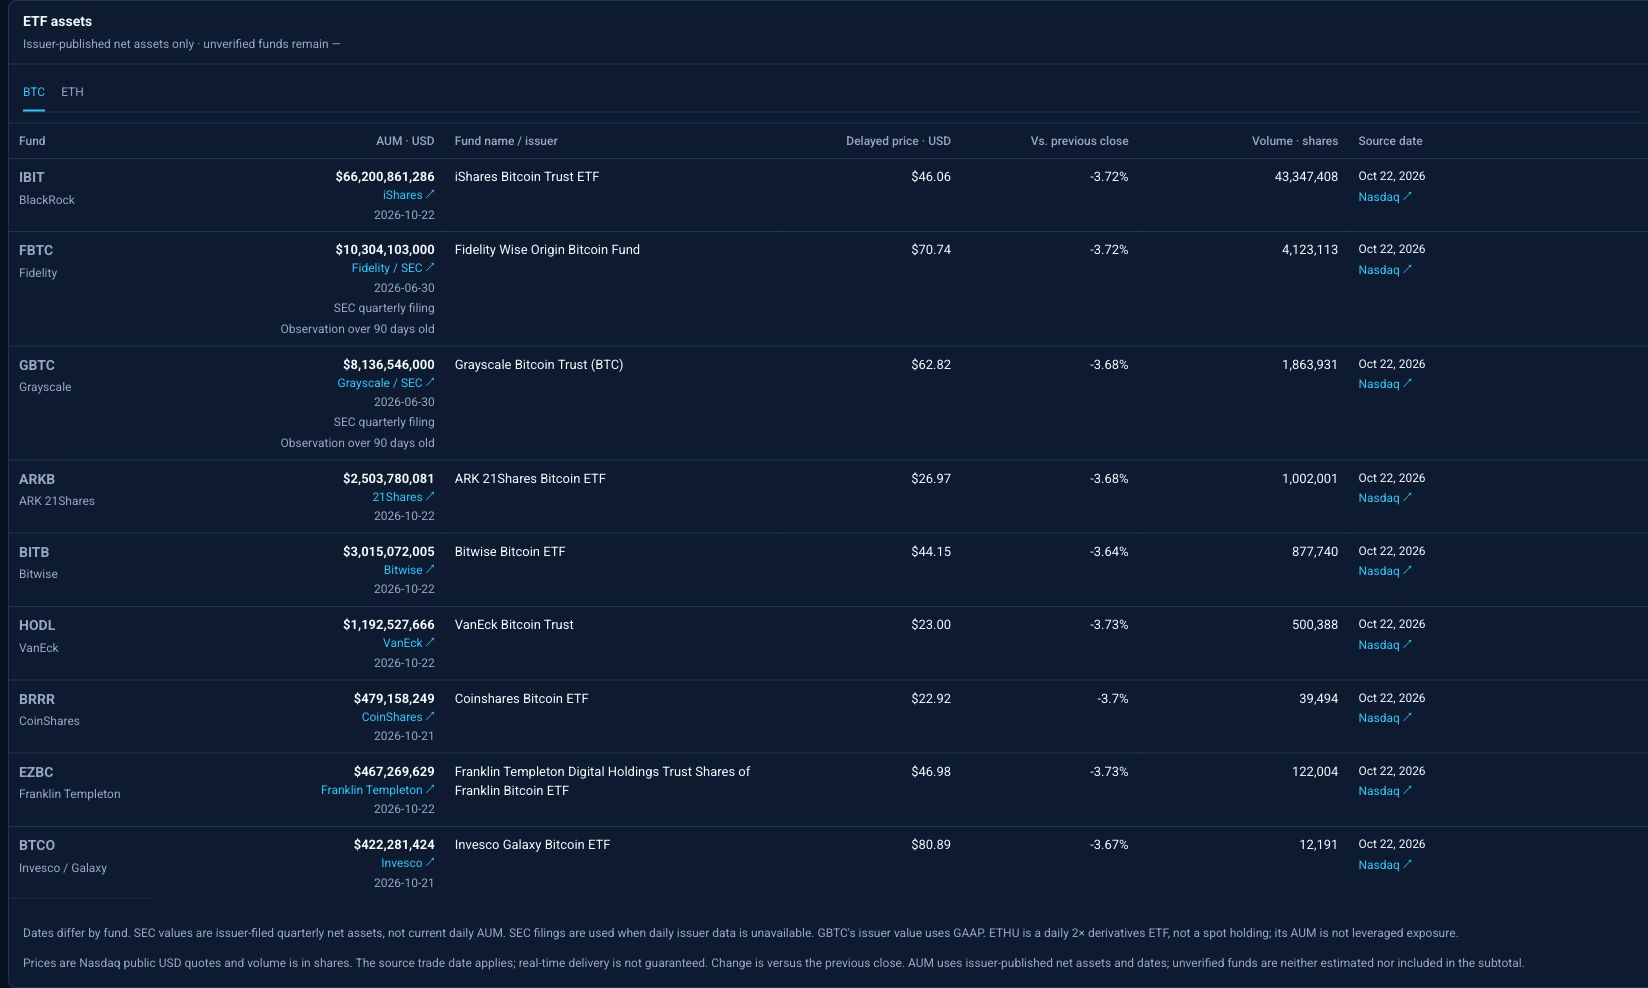The height and width of the screenshot is (988, 1648).
Task: Visit the VanEck AUM source link
Action: click(409, 643)
